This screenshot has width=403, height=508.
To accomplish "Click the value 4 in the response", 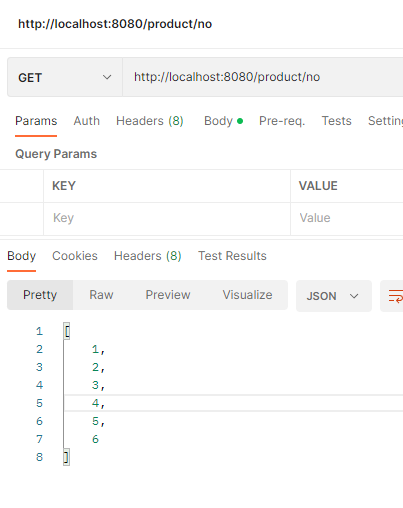I will [95, 403].
